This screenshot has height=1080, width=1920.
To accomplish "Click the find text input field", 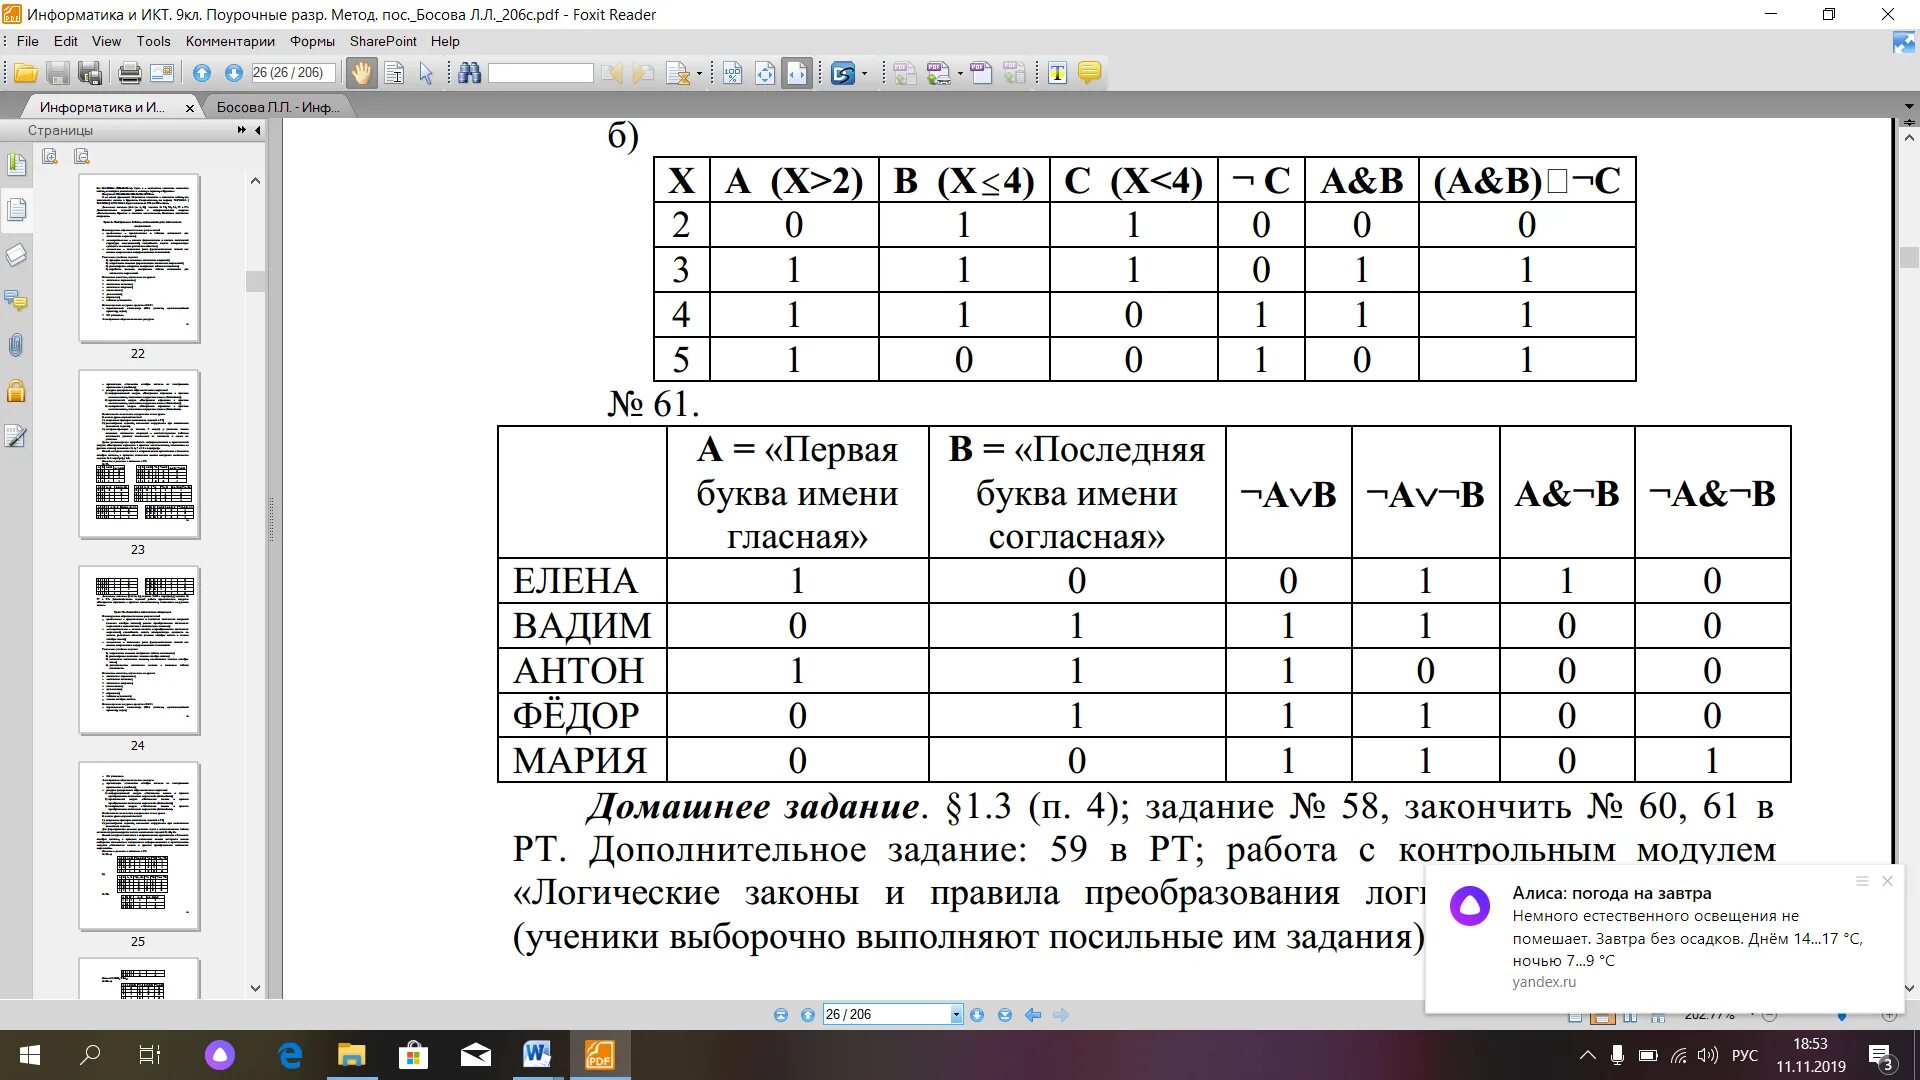I will (x=541, y=73).
